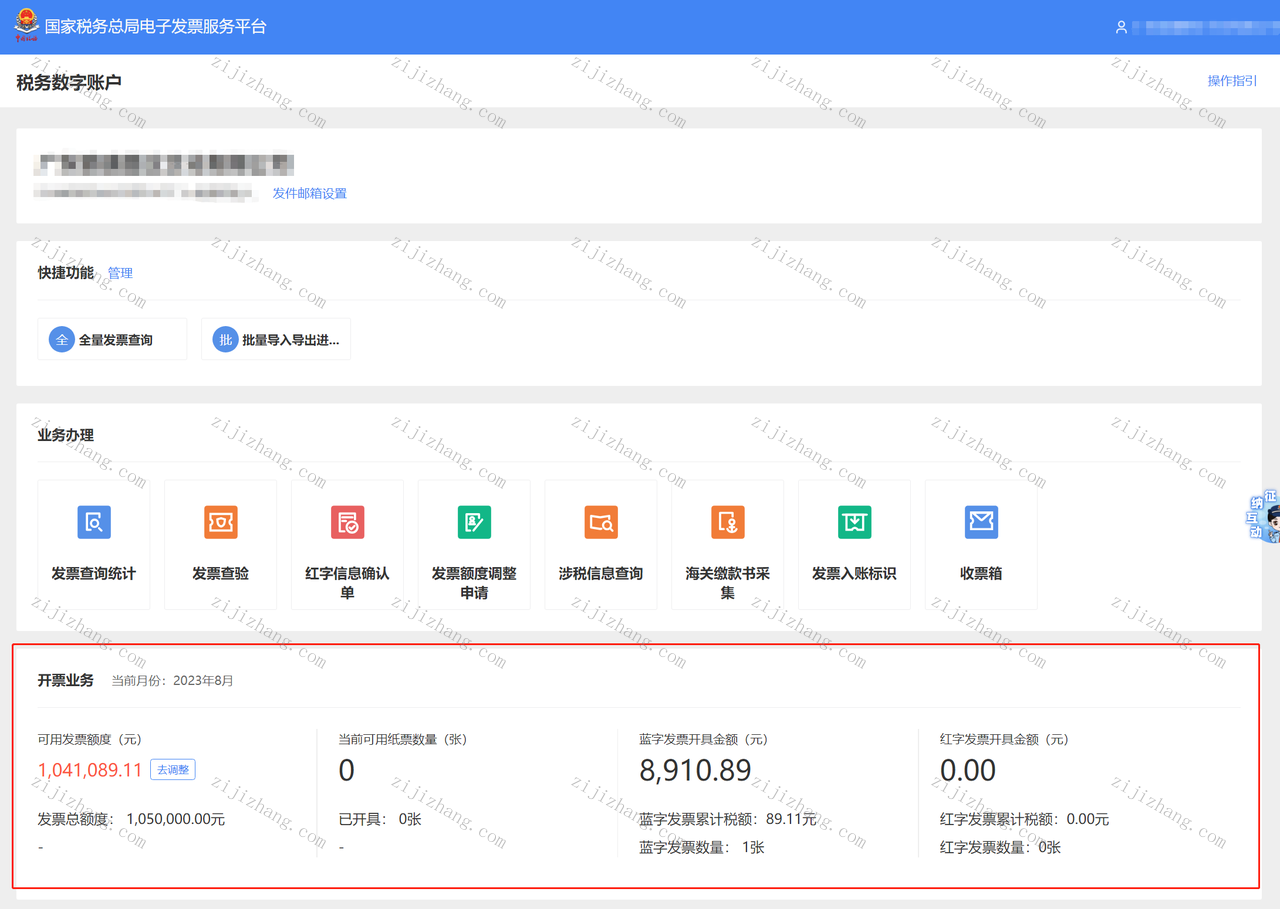Viewport: 1280px width, 909px height.
Task: Open 发件邮箱设置 link
Action: point(310,193)
